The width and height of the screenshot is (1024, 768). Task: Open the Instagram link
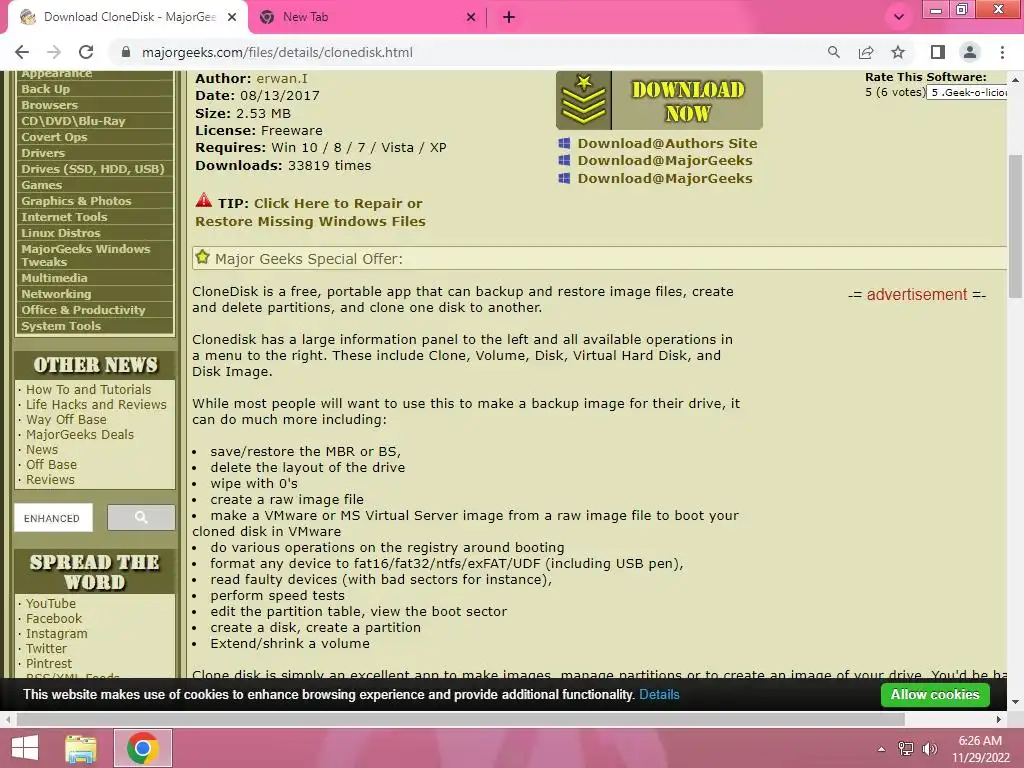[x=56, y=633]
